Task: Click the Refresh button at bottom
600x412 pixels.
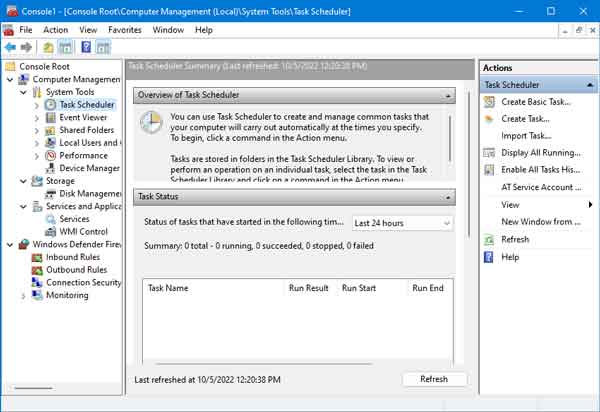Action: point(434,379)
